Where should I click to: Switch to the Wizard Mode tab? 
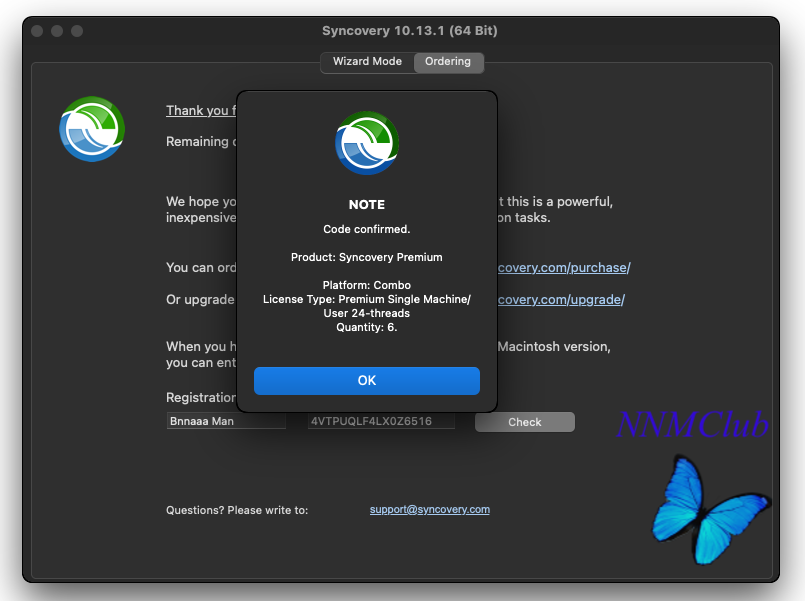tap(367, 61)
